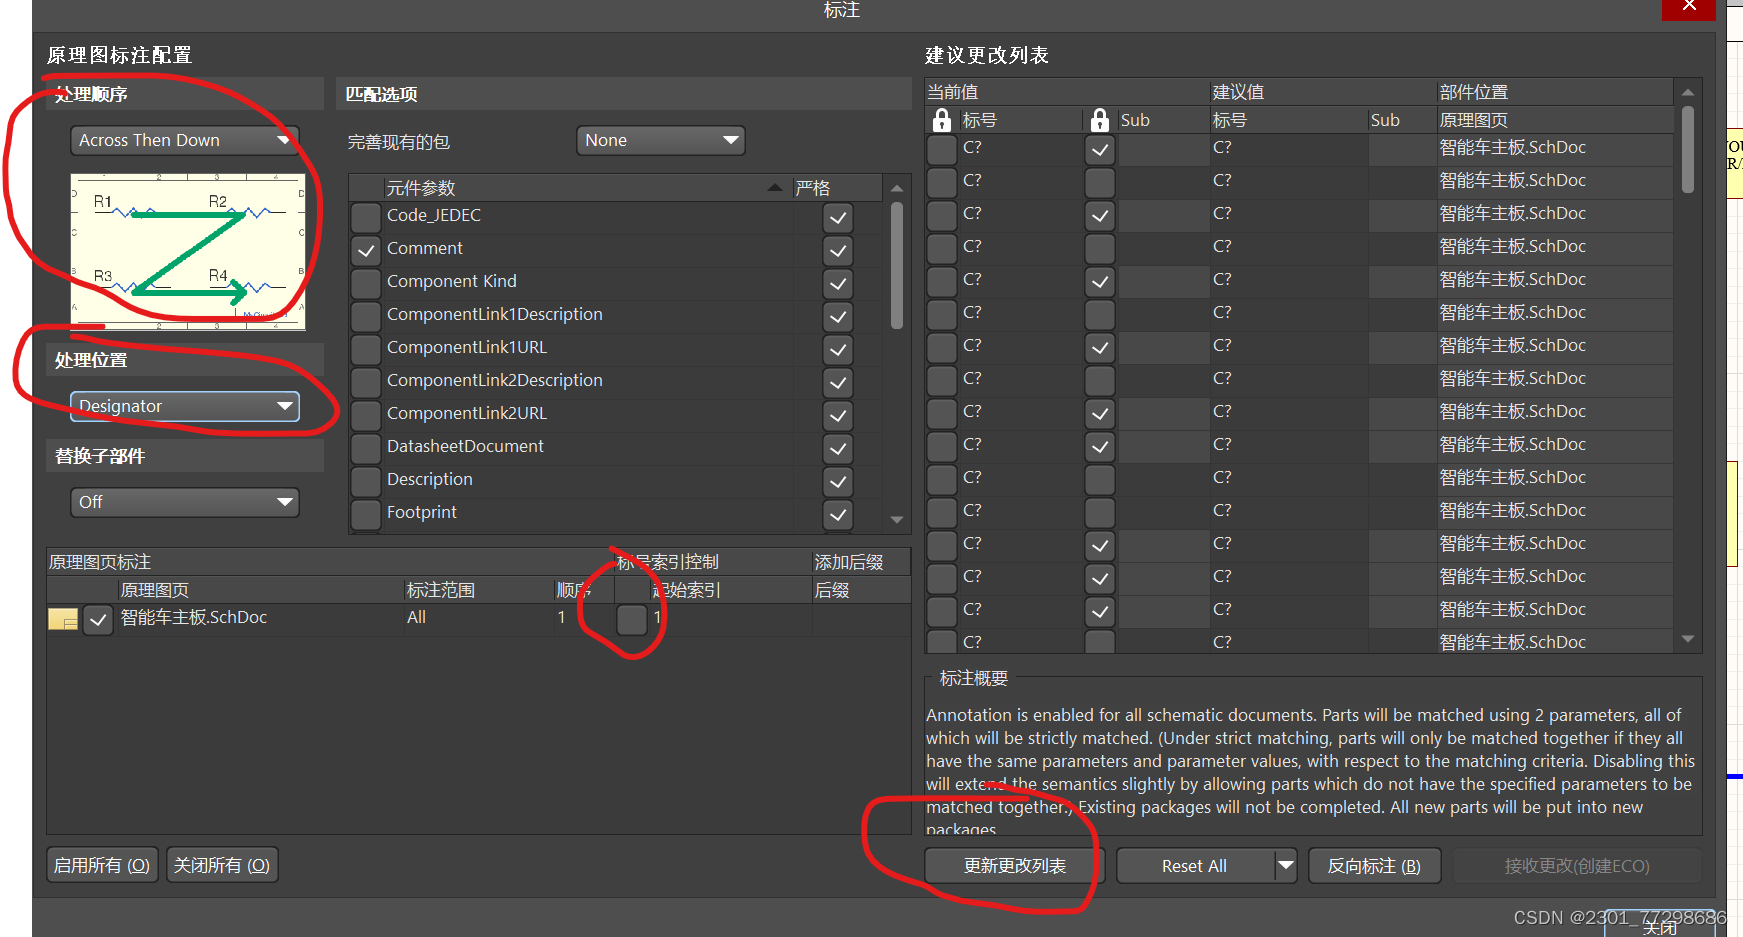
Task: Click the 接收更改(创建ECO) button
Action: [1576, 866]
